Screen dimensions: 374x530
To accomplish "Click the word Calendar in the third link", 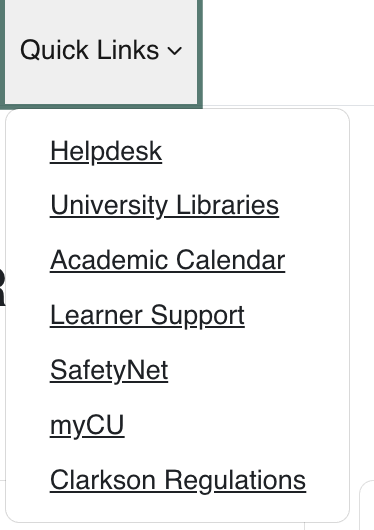I will pyautogui.click(x=231, y=260).
